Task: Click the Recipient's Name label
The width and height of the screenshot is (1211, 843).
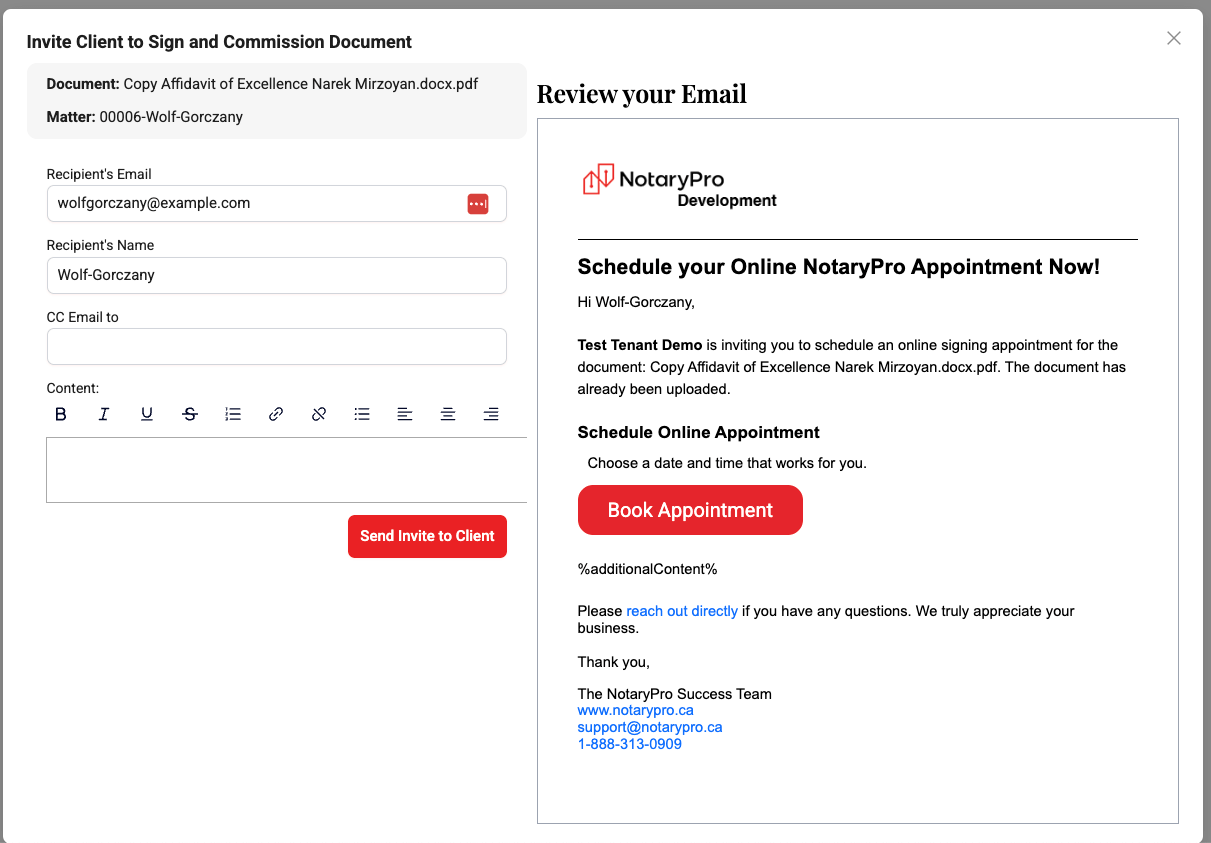Action: pyautogui.click(x=100, y=245)
